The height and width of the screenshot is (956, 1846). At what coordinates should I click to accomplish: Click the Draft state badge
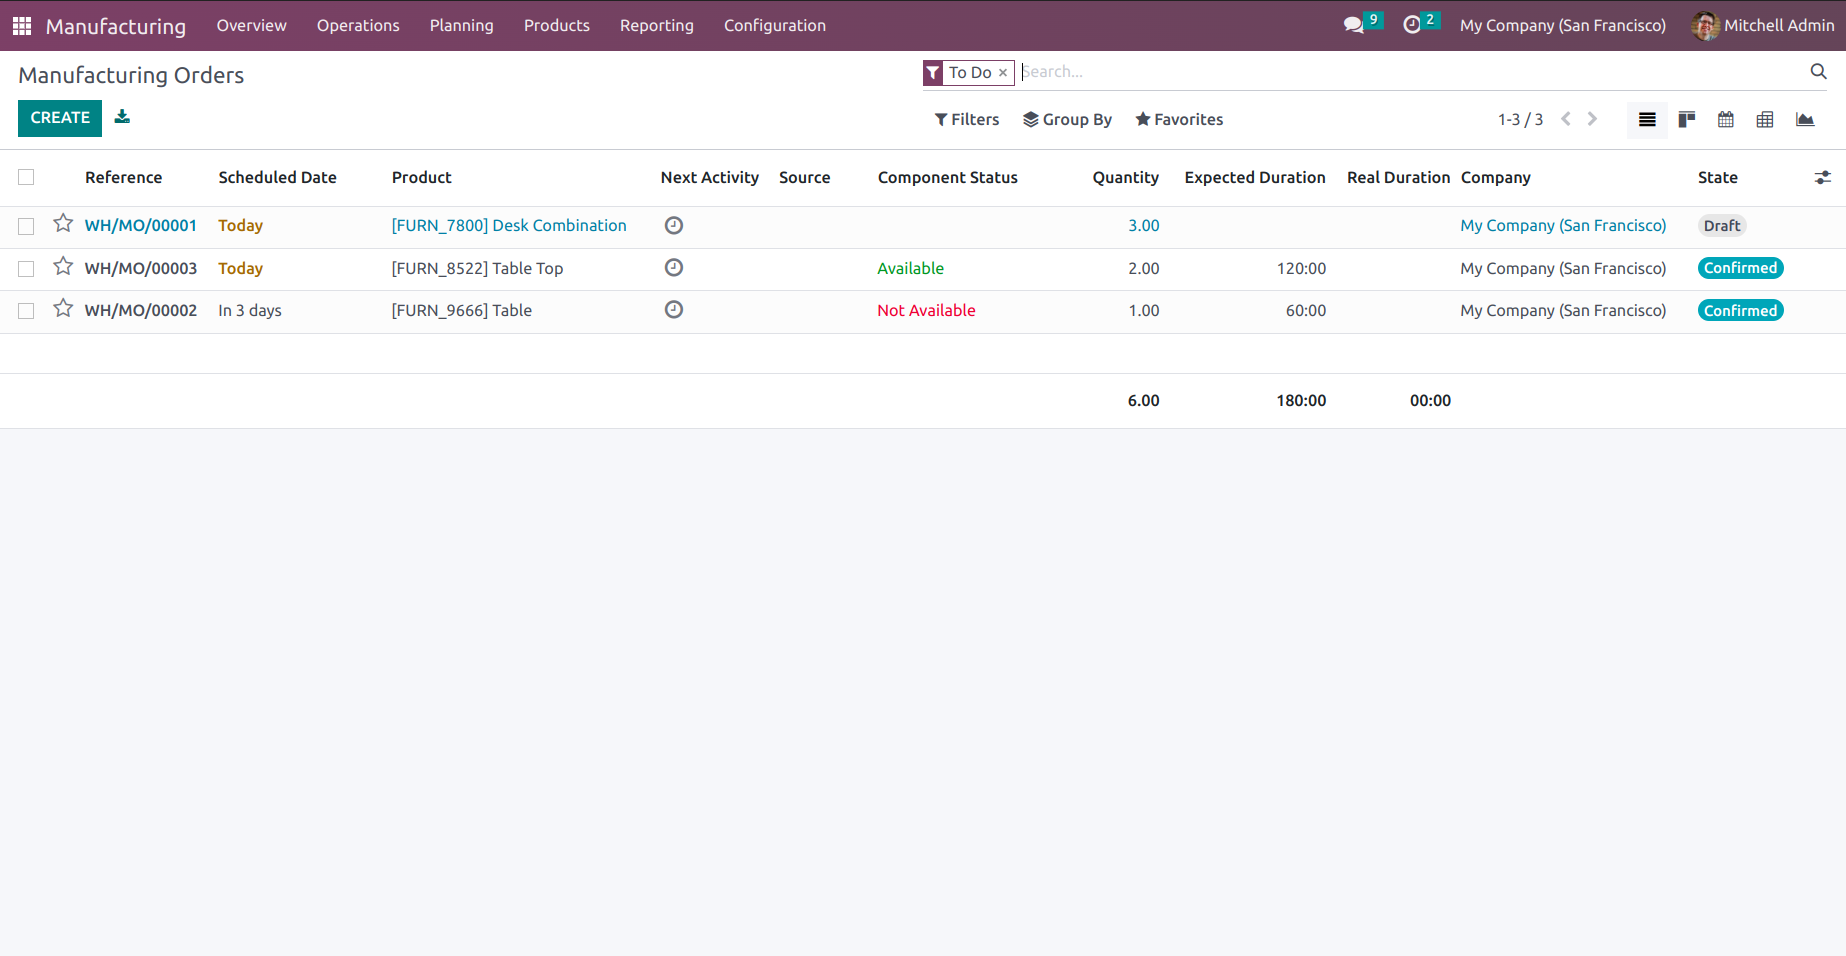pyautogui.click(x=1722, y=226)
